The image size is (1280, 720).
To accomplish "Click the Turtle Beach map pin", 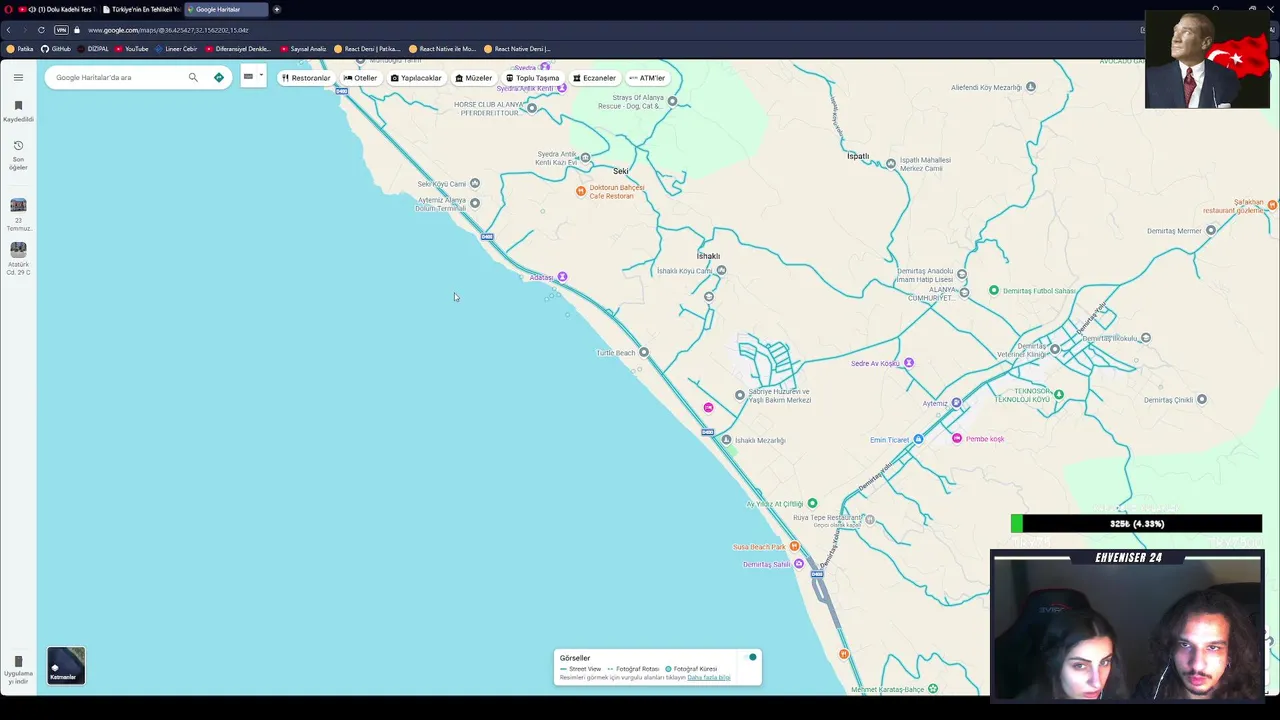I will (644, 352).
